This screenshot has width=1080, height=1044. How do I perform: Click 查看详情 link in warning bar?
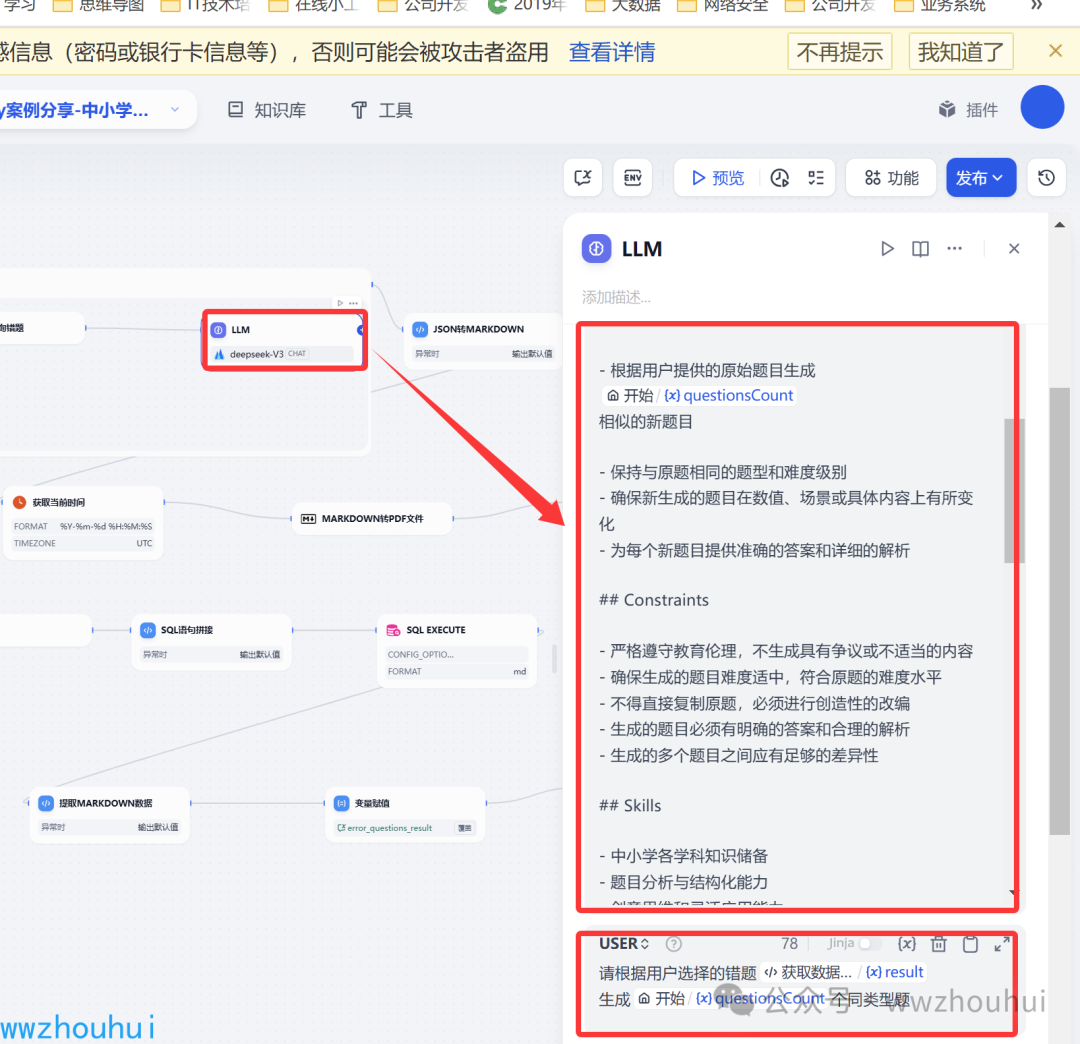(x=612, y=52)
